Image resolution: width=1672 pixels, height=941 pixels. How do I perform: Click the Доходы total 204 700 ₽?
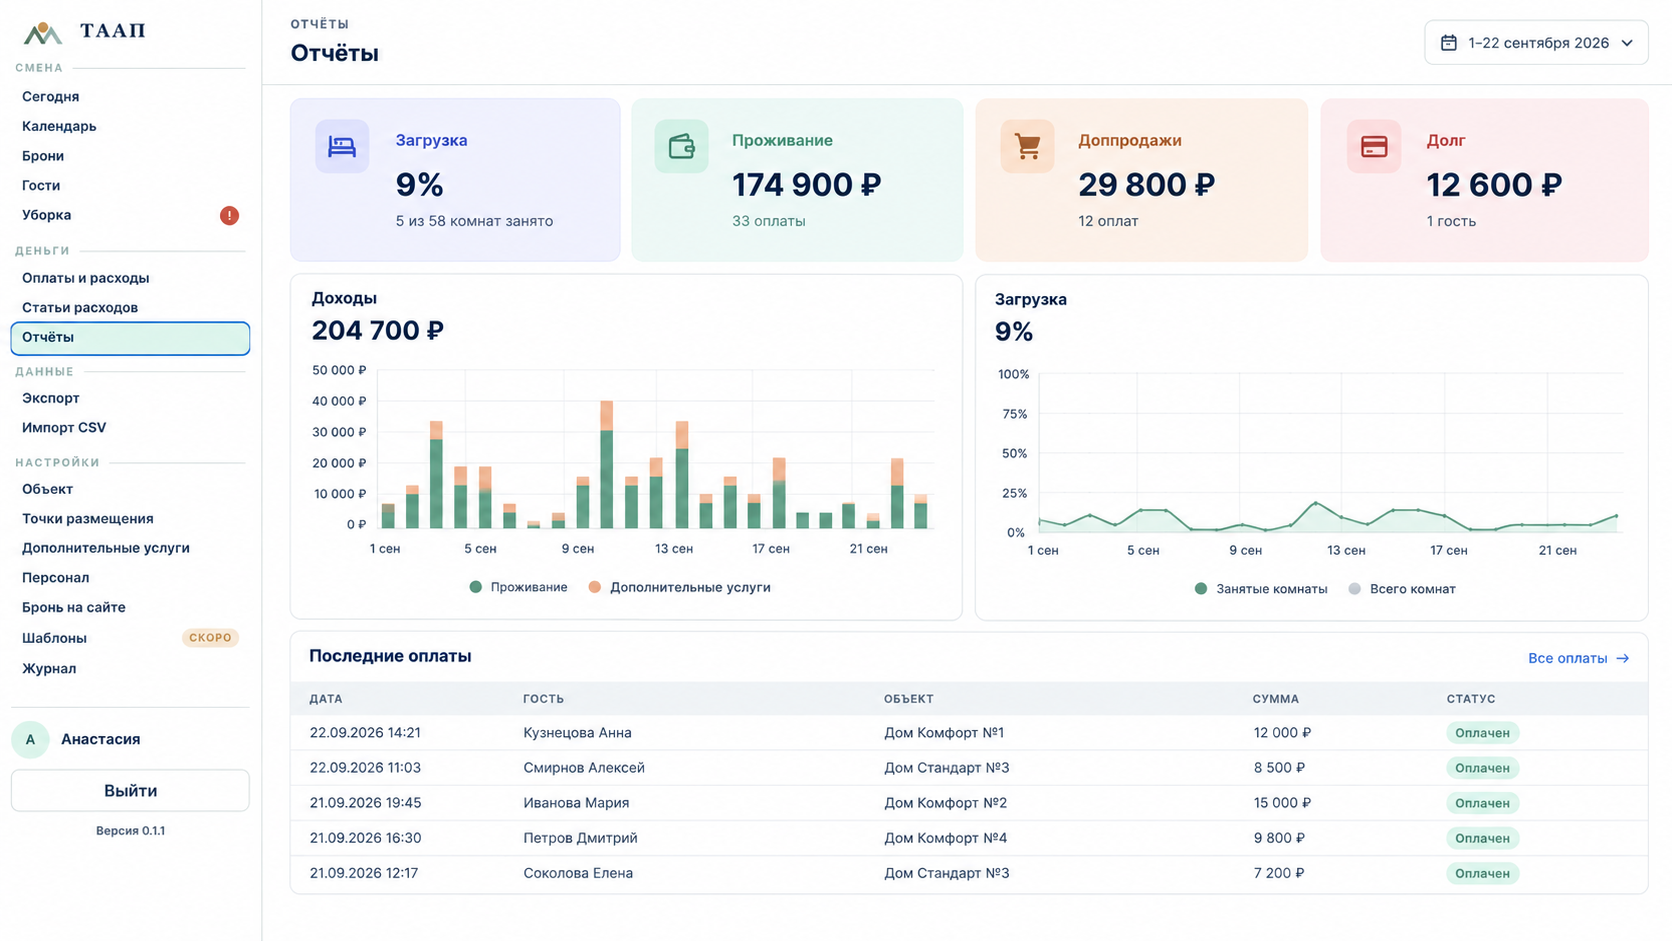click(x=378, y=330)
